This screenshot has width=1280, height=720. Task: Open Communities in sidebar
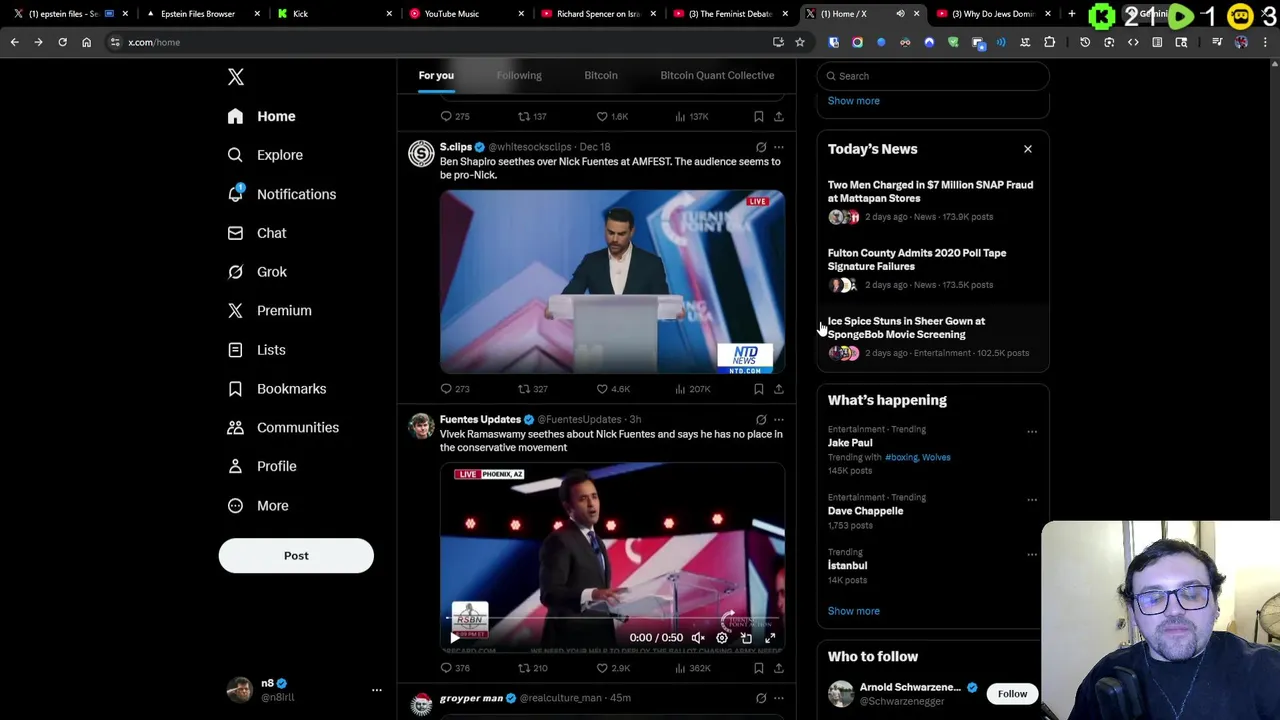coord(283,428)
